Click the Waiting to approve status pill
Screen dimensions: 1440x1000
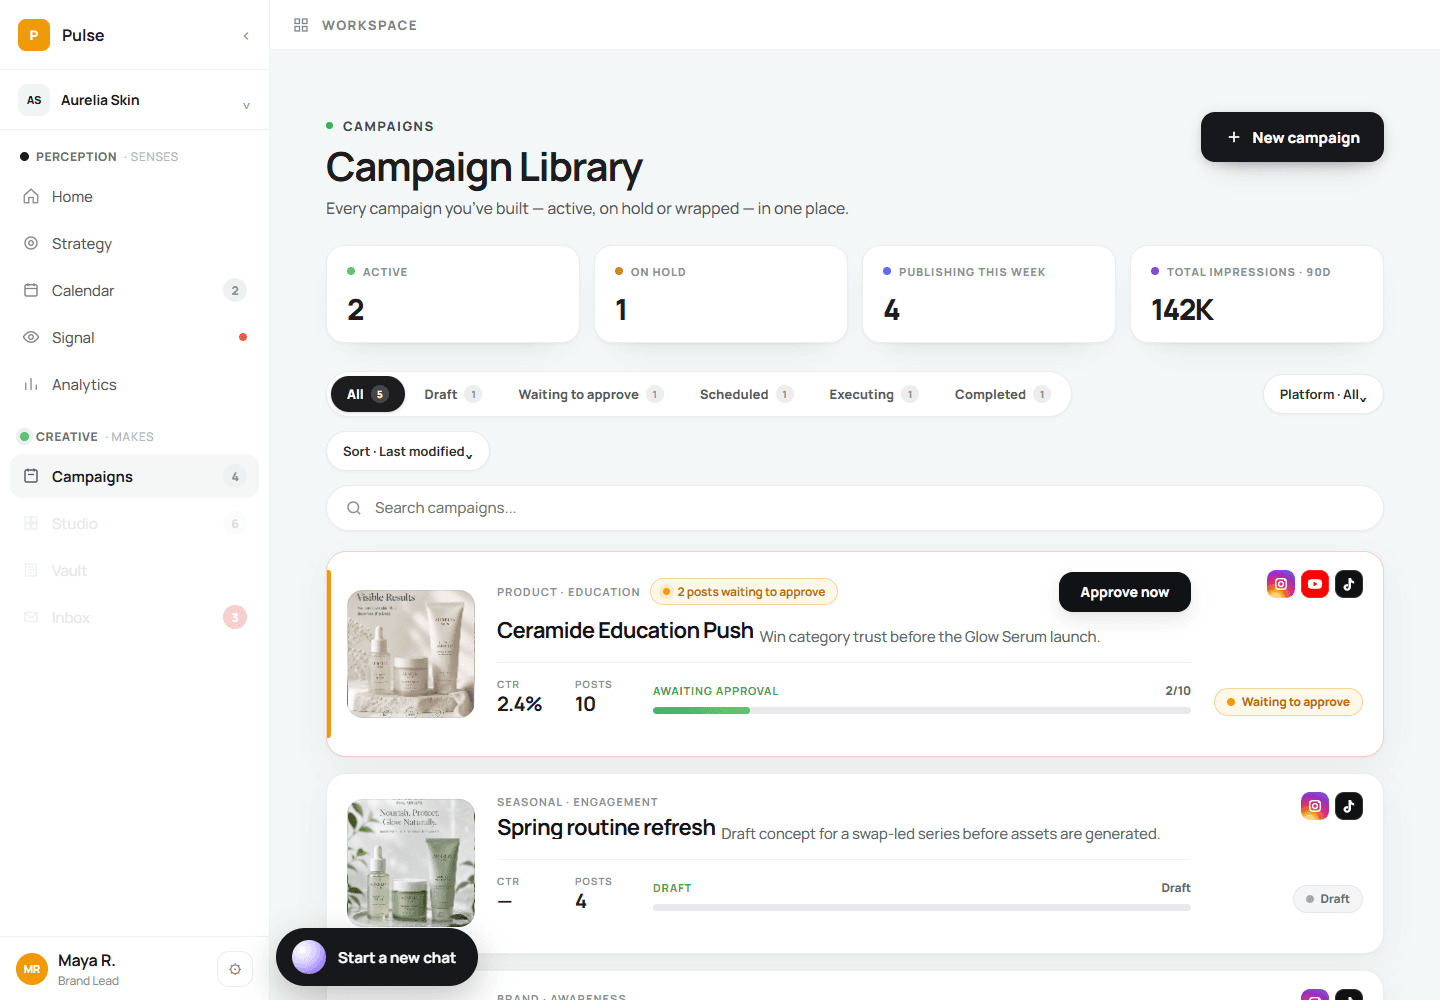(1288, 702)
